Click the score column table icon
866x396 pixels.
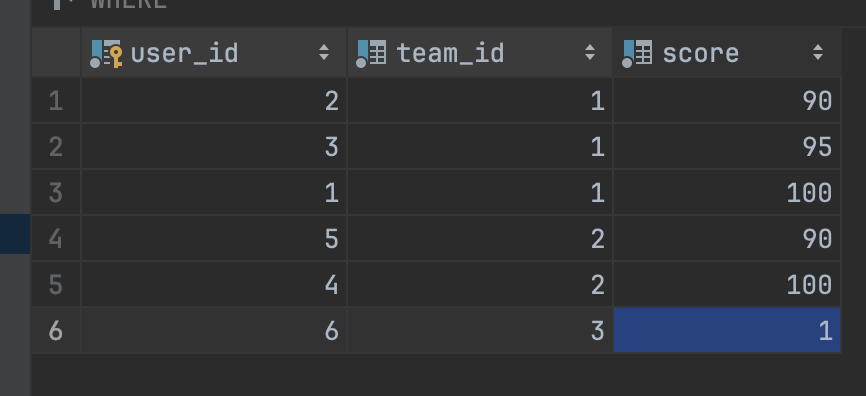[637, 54]
